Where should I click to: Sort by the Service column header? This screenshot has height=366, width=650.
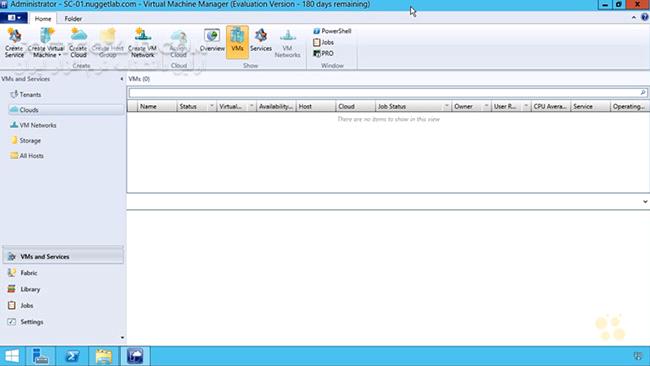tap(591, 107)
